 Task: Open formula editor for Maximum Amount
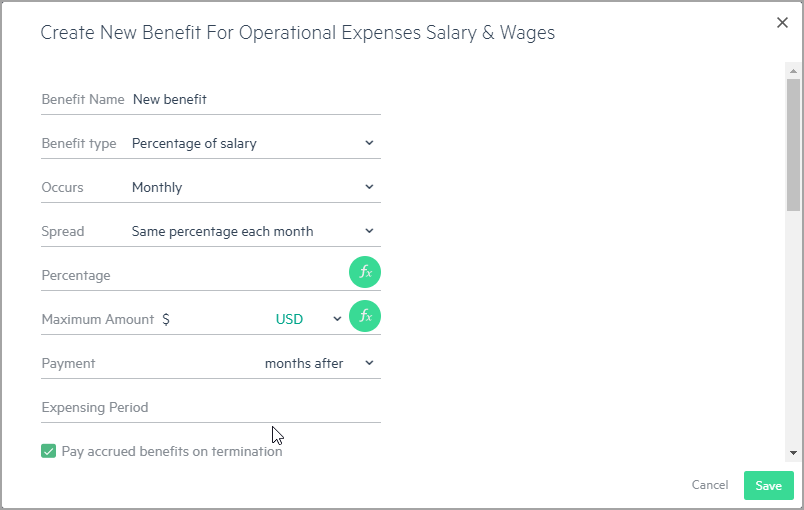[365, 316]
